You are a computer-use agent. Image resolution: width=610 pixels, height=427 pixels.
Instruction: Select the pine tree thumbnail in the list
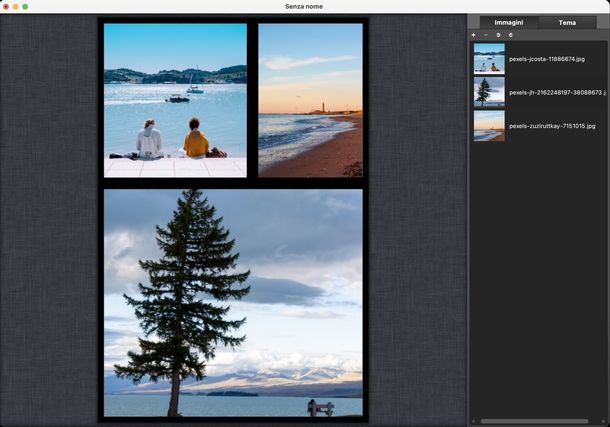(489, 92)
